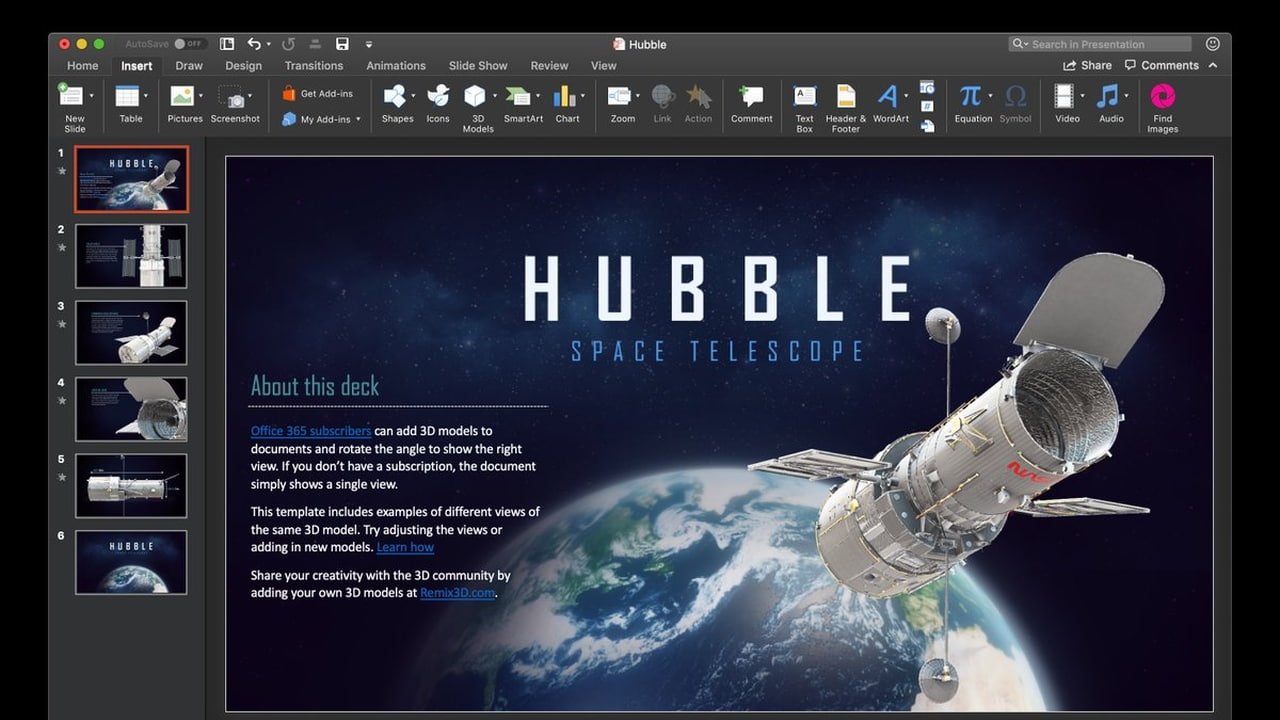The height and width of the screenshot is (720, 1280).
Task: Expand the New Slide layout dropdown
Action: pyautogui.click(x=91, y=96)
